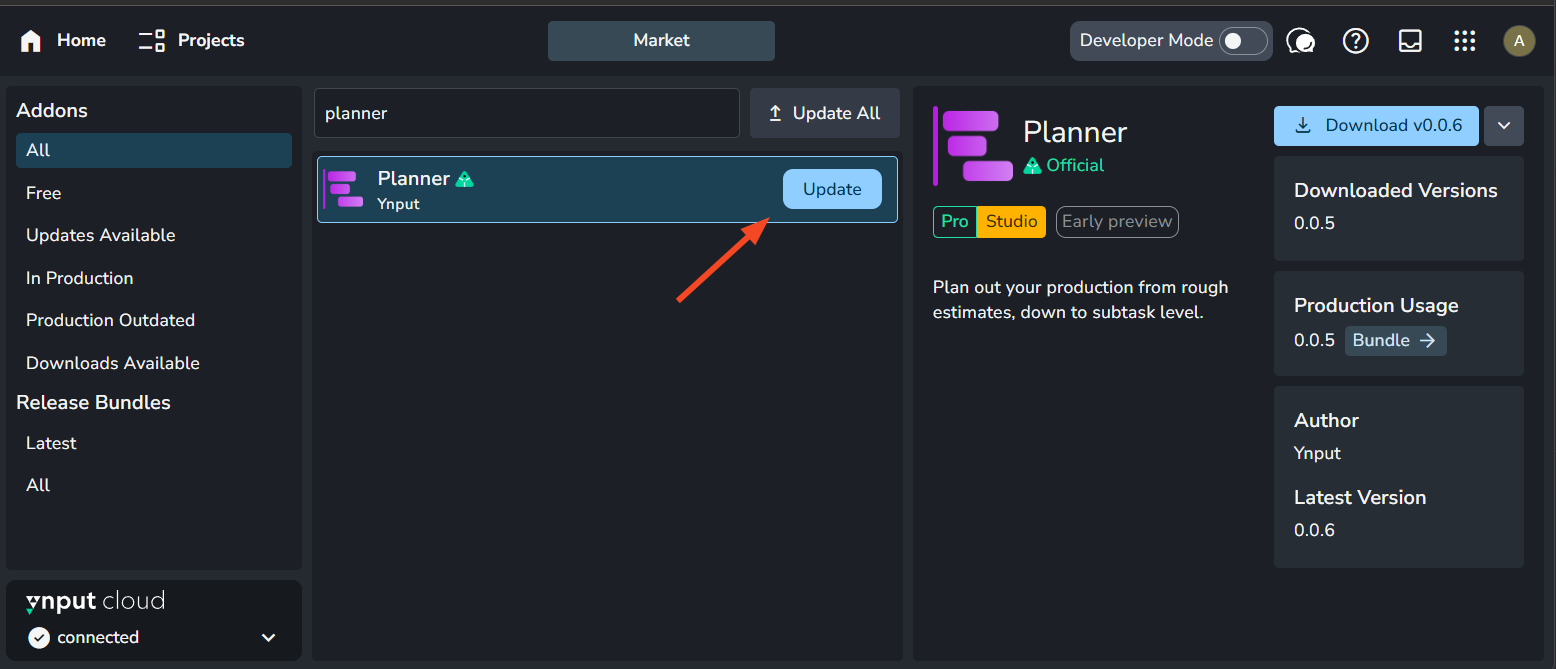Open the Projects section
Screen dimensions: 1556x669
pos(191,41)
